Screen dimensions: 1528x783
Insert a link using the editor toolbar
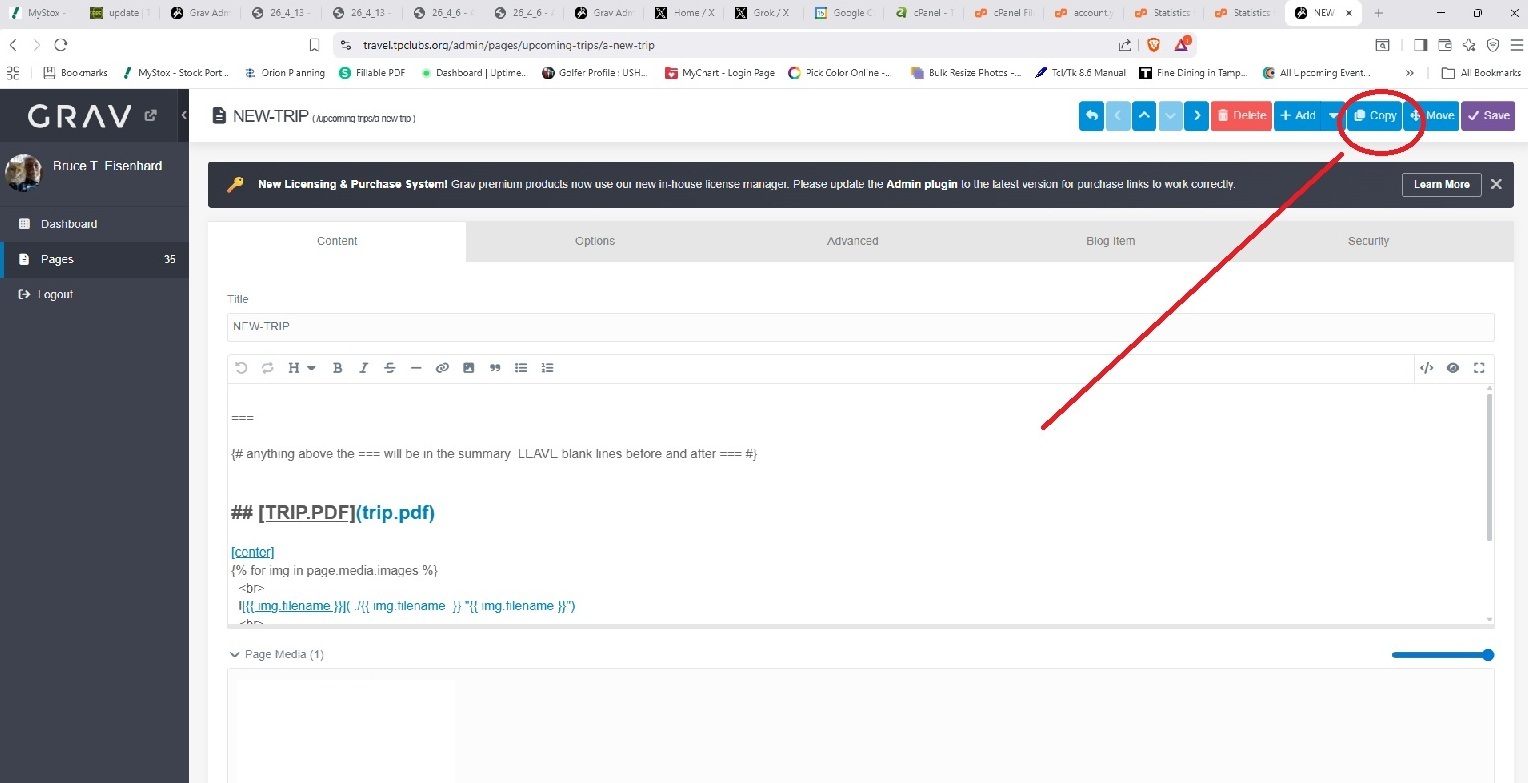point(442,368)
